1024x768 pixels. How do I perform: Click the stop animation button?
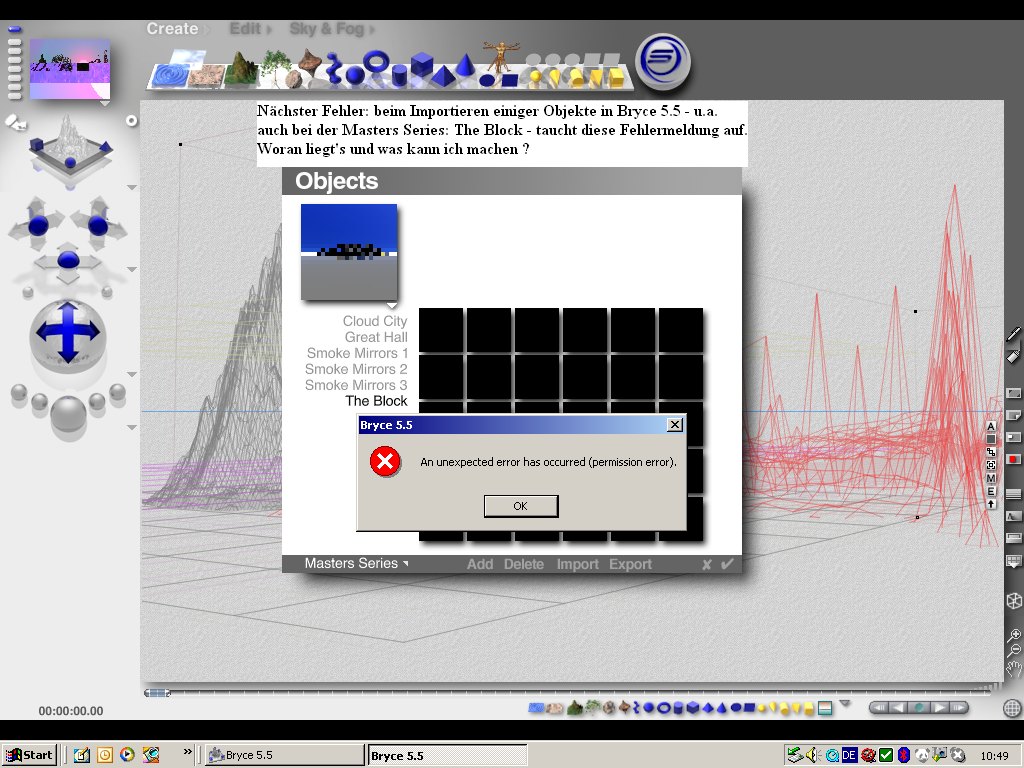coord(919,707)
